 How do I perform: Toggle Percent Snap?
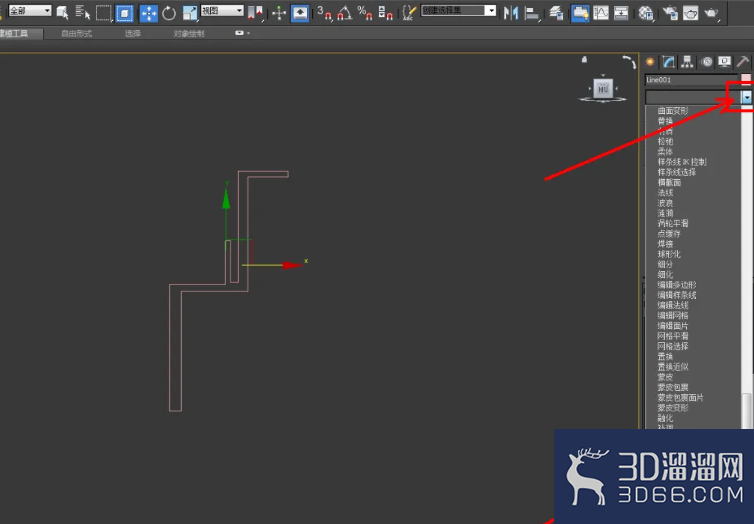click(365, 13)
